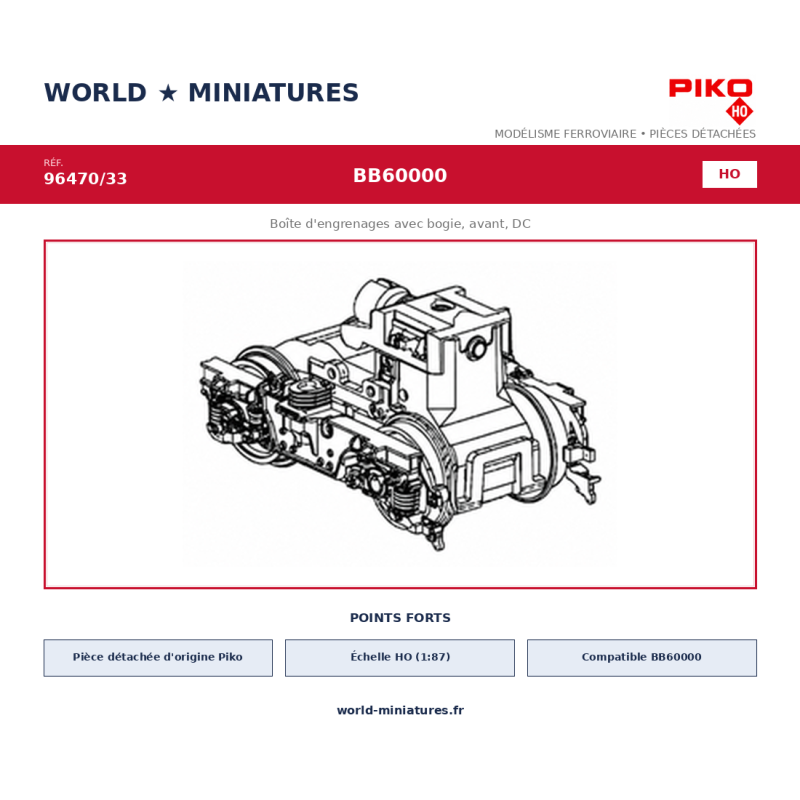Image resolution: width=800 pixels, height=800 pixels.
Task: Open the bogie gearbox technical drawing
Action: pyautogui.click(x=400, y=414)
